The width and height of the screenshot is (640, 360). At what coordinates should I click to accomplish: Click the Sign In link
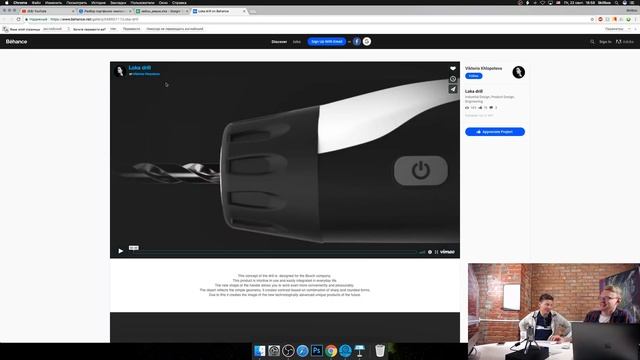[x=605, y=42]
